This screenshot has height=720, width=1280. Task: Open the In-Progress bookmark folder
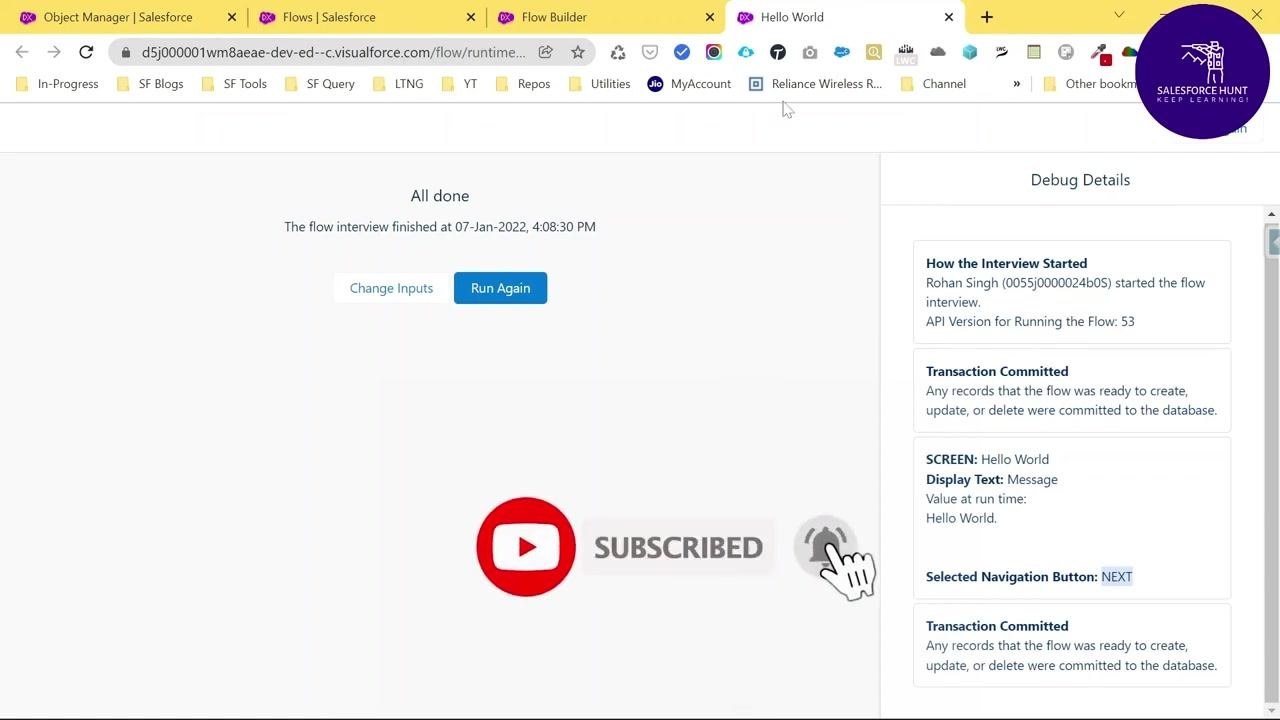pos(57,84)
